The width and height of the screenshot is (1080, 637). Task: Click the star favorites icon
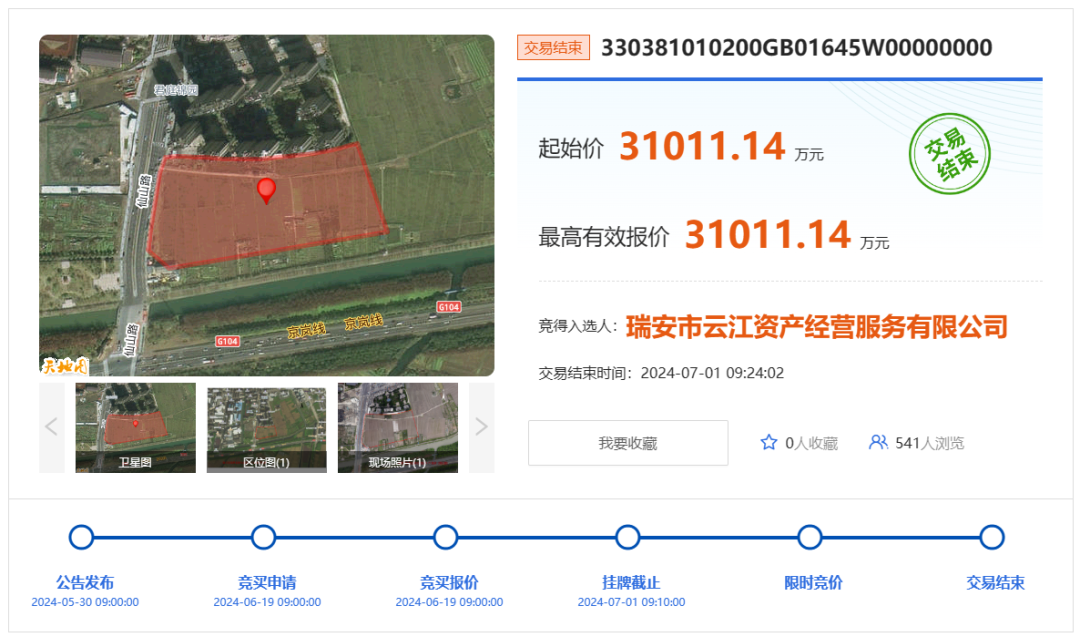[x=768, y=442]
